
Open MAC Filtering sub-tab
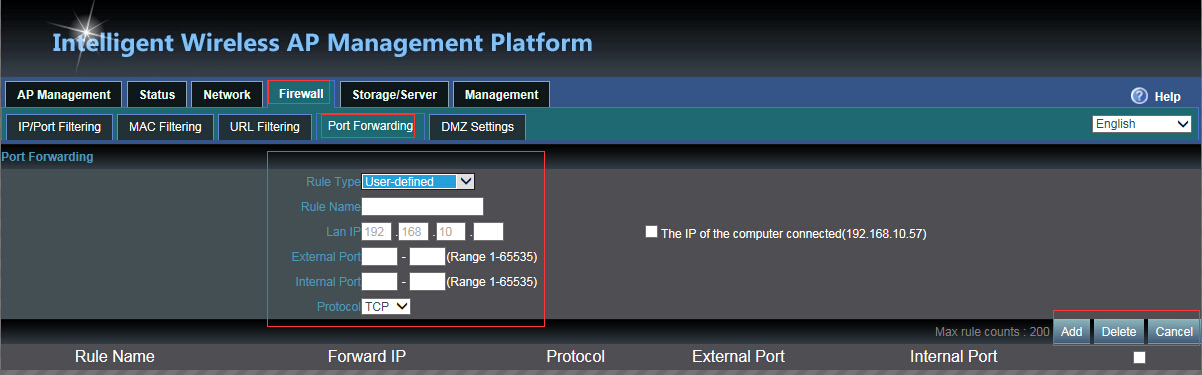[x=165, y=127]
